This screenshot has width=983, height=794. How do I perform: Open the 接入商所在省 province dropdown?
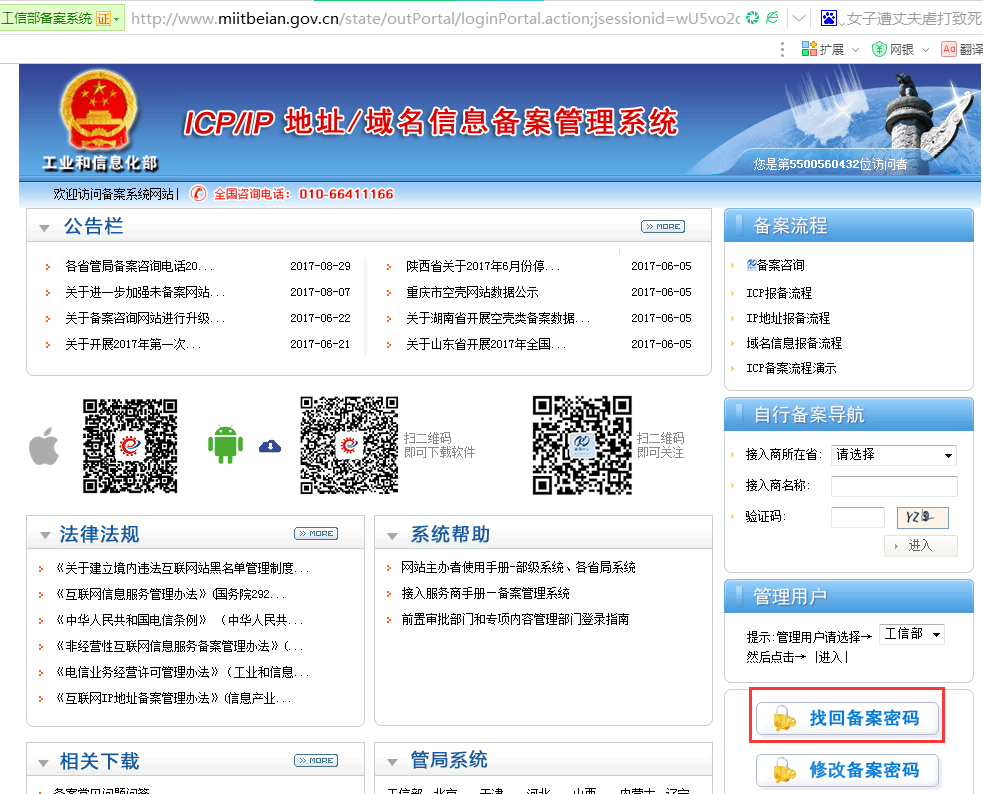(x=894, y=455)
